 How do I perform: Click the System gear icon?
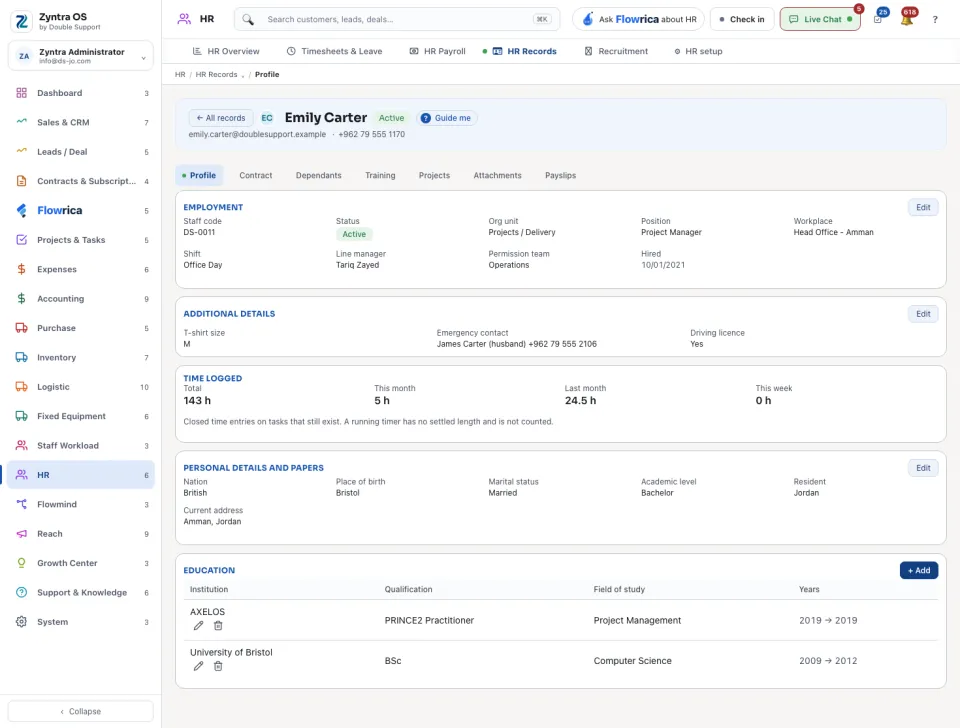(x=21, y=621)
